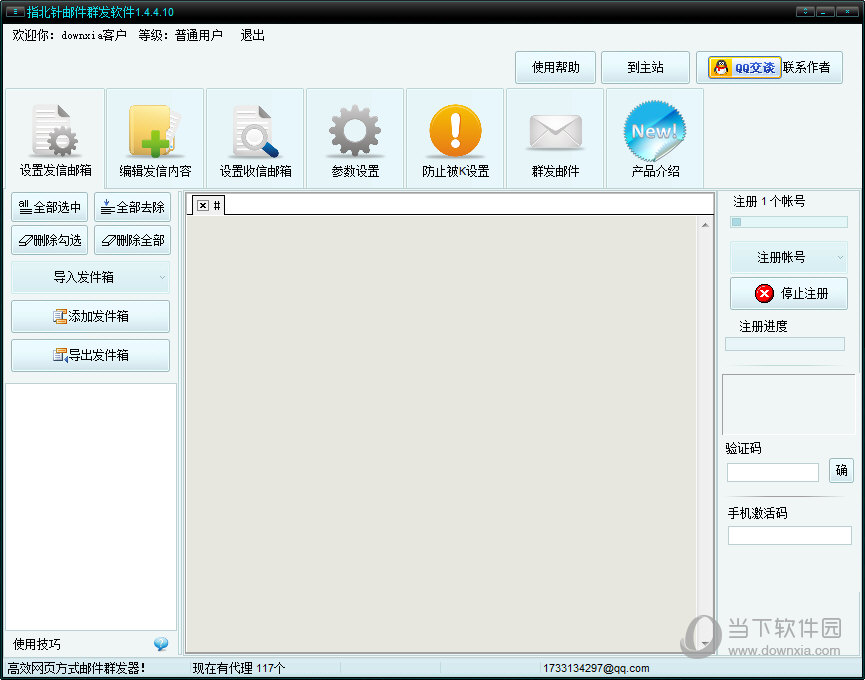Click the 添加发件箱 button
The width and height of the screenshot is (865, 680).
coord(90,316)
